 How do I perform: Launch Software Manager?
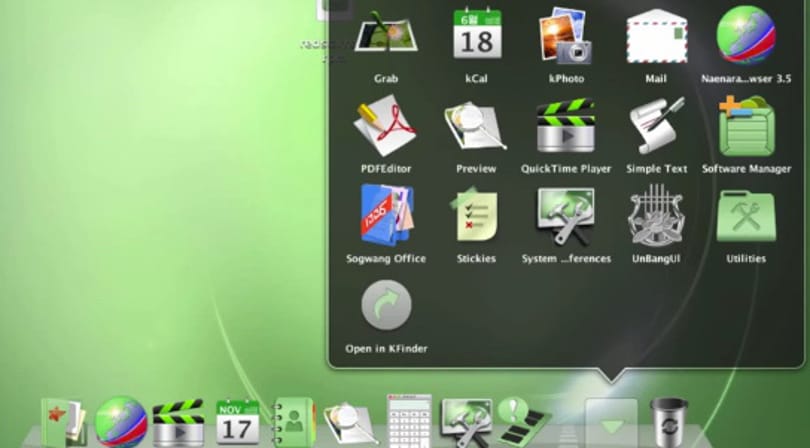coord(746,126)
